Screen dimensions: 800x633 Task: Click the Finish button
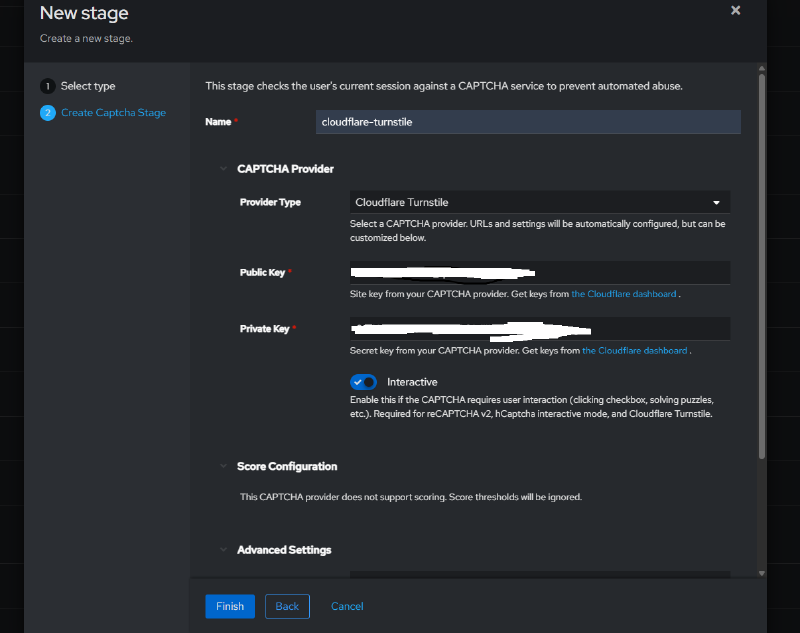click(230, 606)
